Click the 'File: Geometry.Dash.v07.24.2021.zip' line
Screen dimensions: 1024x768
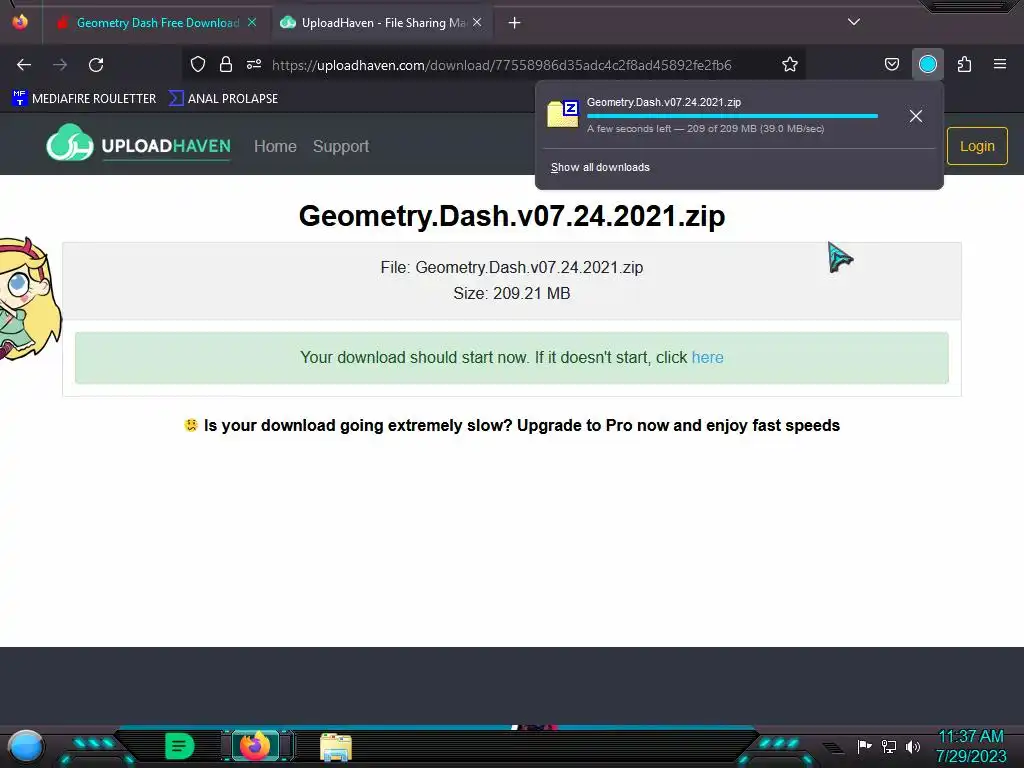512,267
